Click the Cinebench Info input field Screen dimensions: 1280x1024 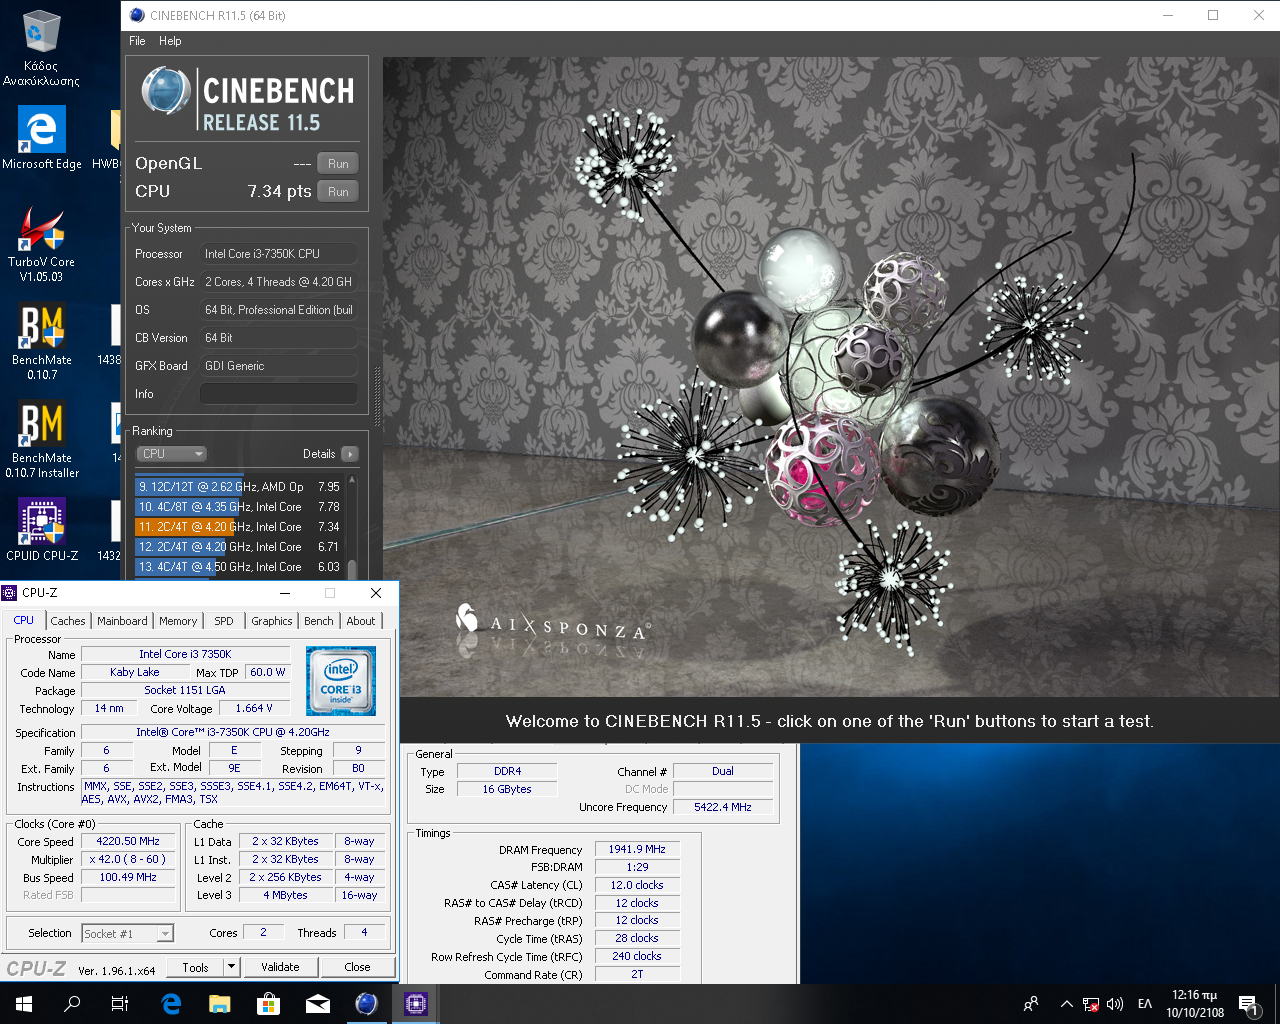278,394
